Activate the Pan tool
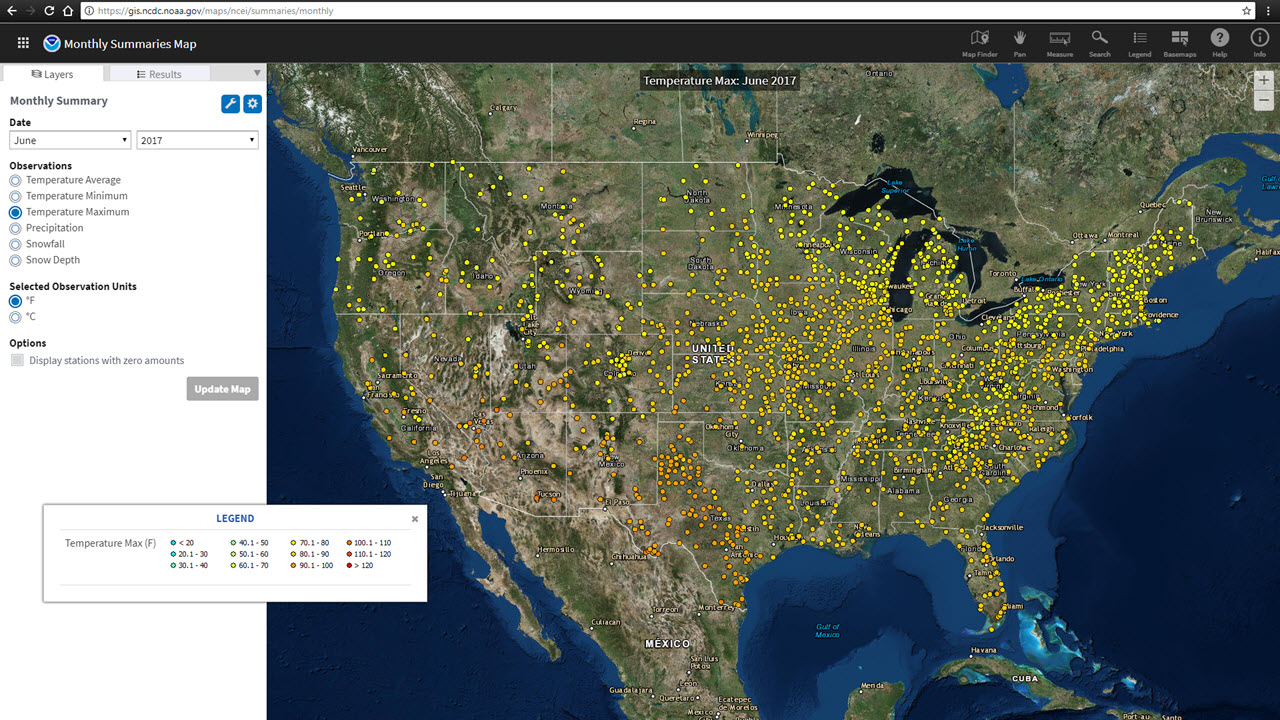 [x=1020, y=42]
